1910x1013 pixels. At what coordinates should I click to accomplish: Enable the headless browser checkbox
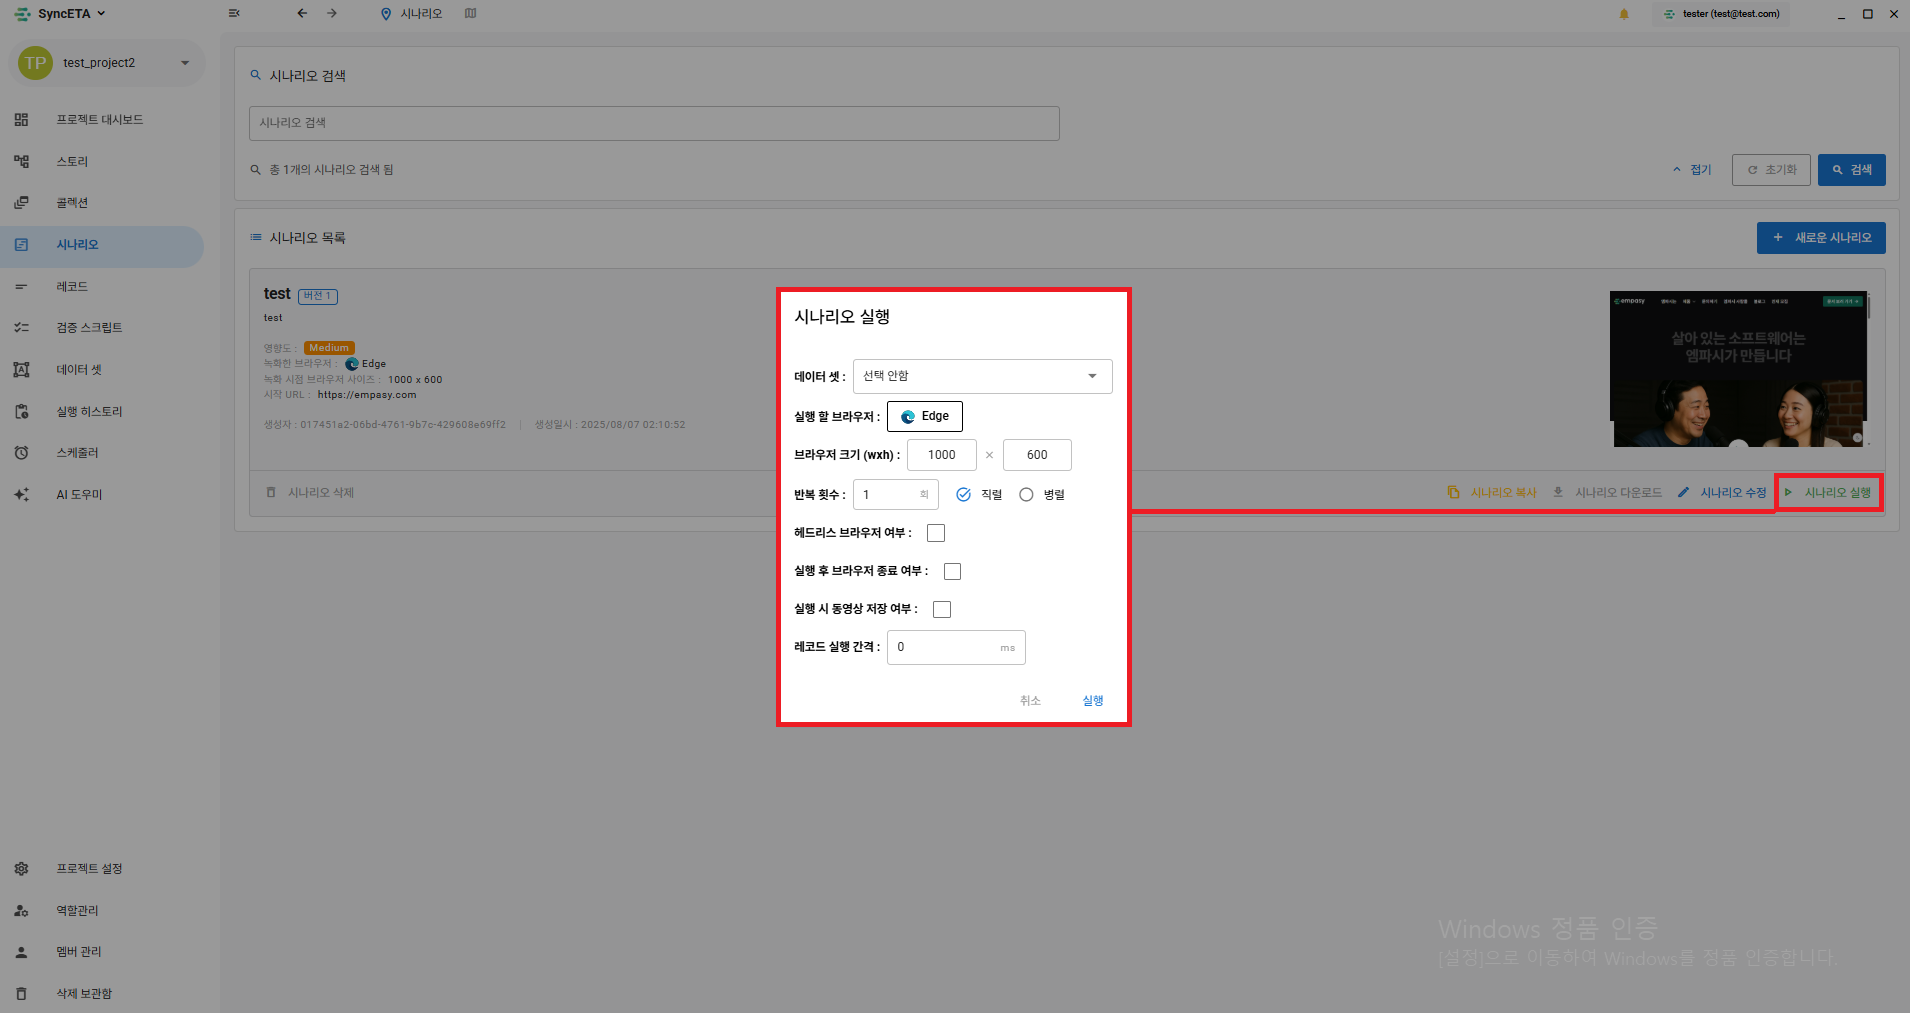(x=936, y=533)
